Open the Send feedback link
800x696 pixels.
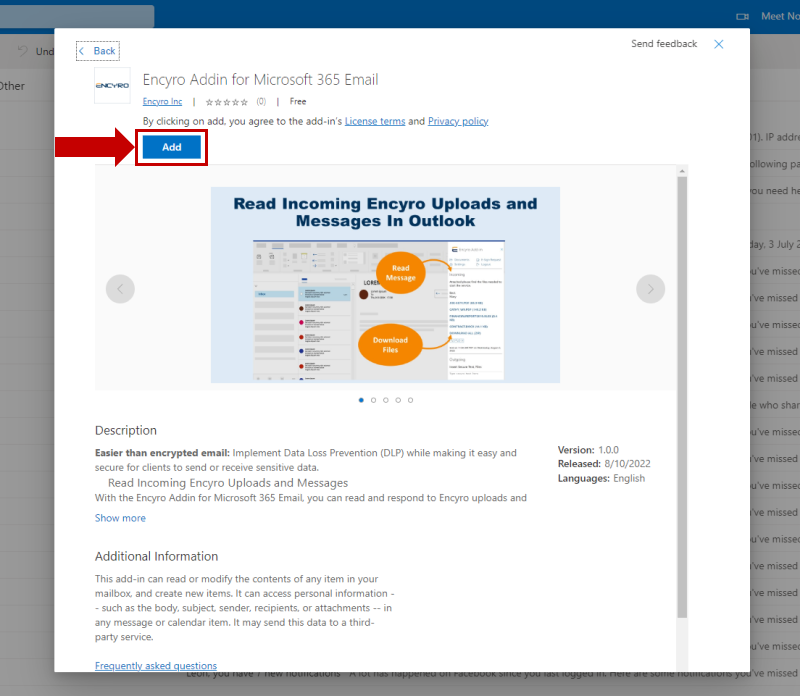click(x=664, y=44)
